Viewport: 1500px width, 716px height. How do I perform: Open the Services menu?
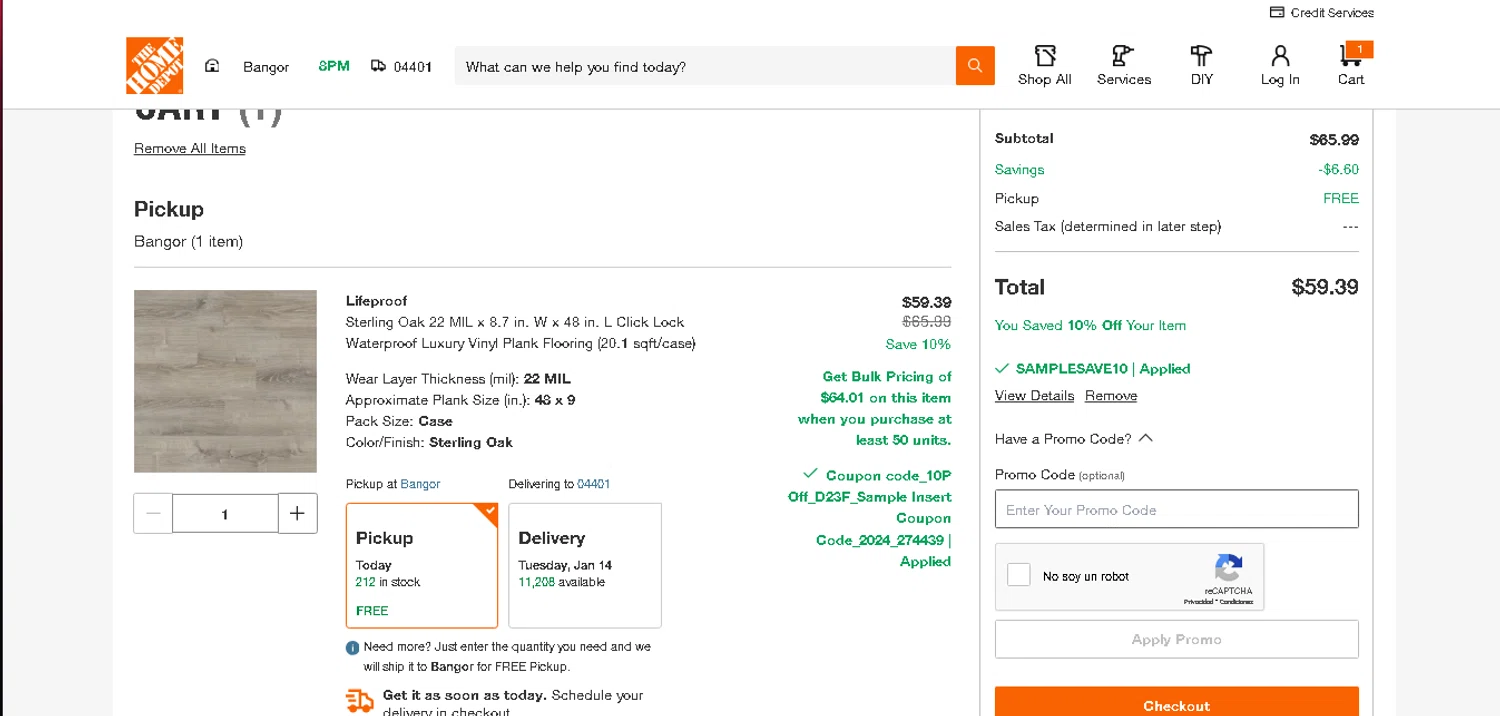pyautogui.click(x=1124, y=66)
